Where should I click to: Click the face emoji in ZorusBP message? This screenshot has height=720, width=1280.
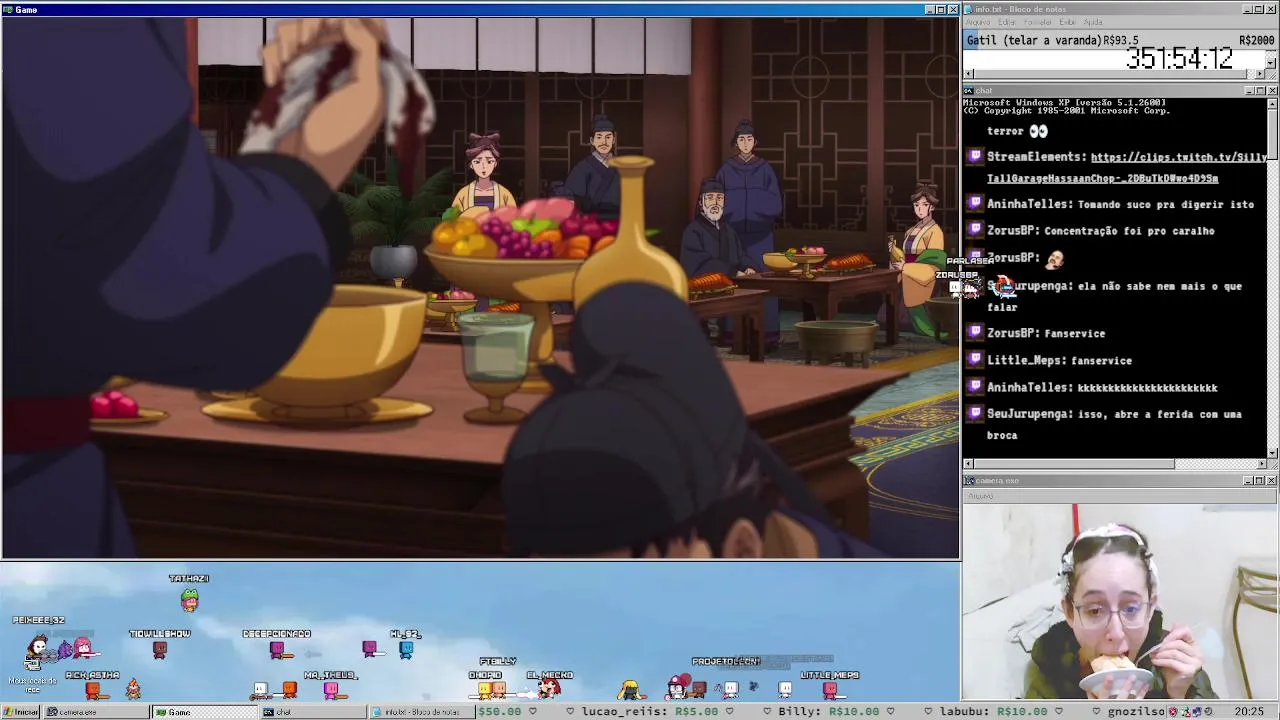pos(1054,258)
